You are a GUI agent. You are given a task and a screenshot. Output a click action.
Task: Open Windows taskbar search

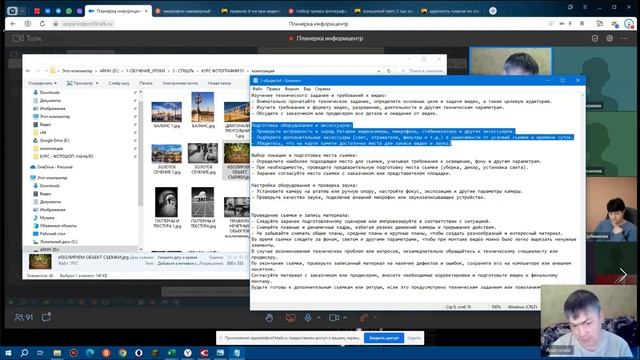tap(24, 353)
